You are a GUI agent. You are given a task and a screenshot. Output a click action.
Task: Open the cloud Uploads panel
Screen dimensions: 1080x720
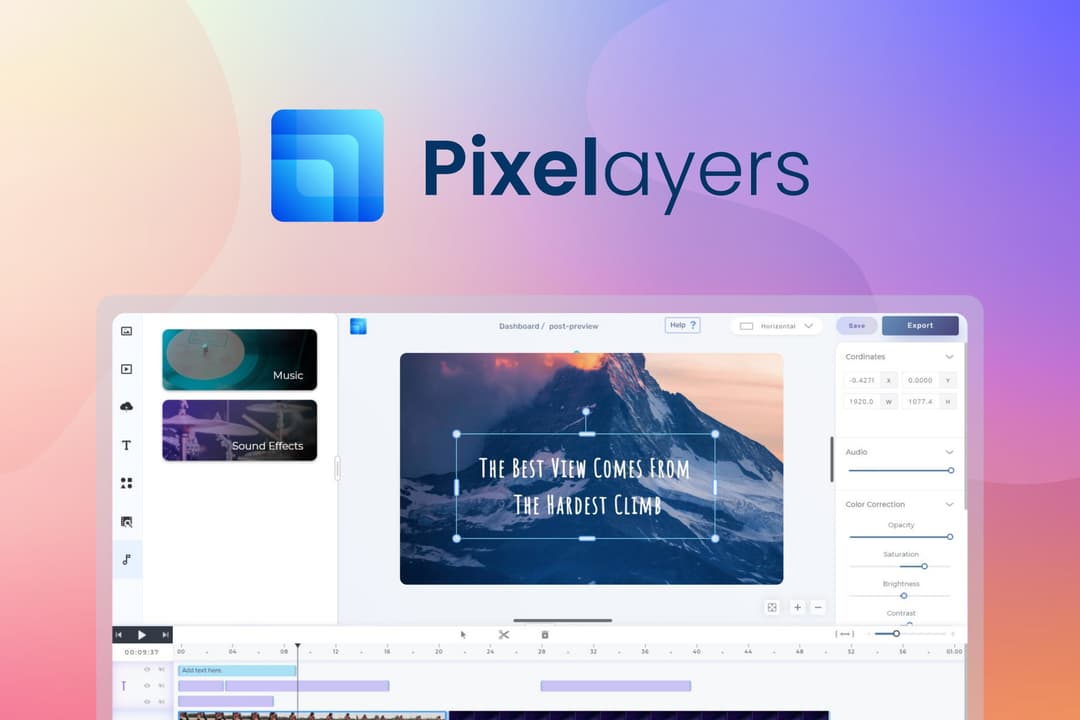point(127,407)
